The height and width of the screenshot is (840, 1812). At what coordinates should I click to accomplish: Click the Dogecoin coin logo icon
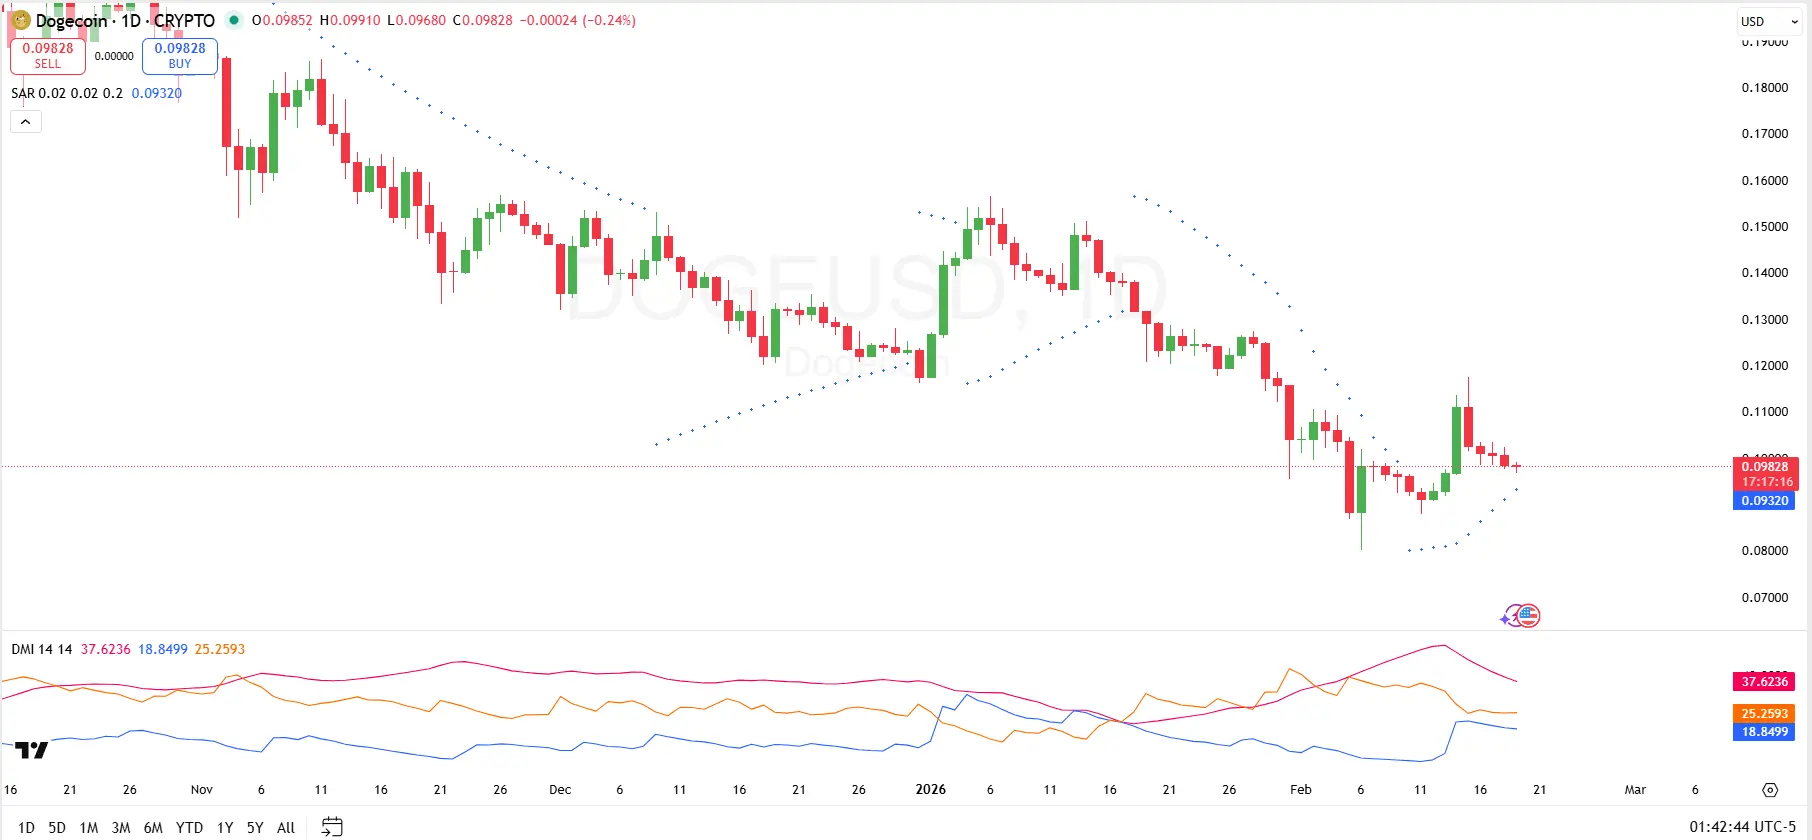pyautogui.click(x=20, y=20)
